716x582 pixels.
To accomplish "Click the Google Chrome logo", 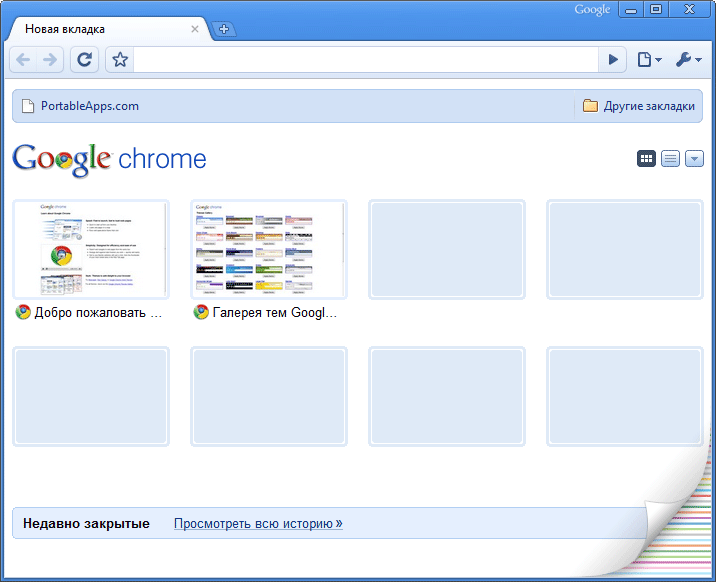I will coord(109,159).
